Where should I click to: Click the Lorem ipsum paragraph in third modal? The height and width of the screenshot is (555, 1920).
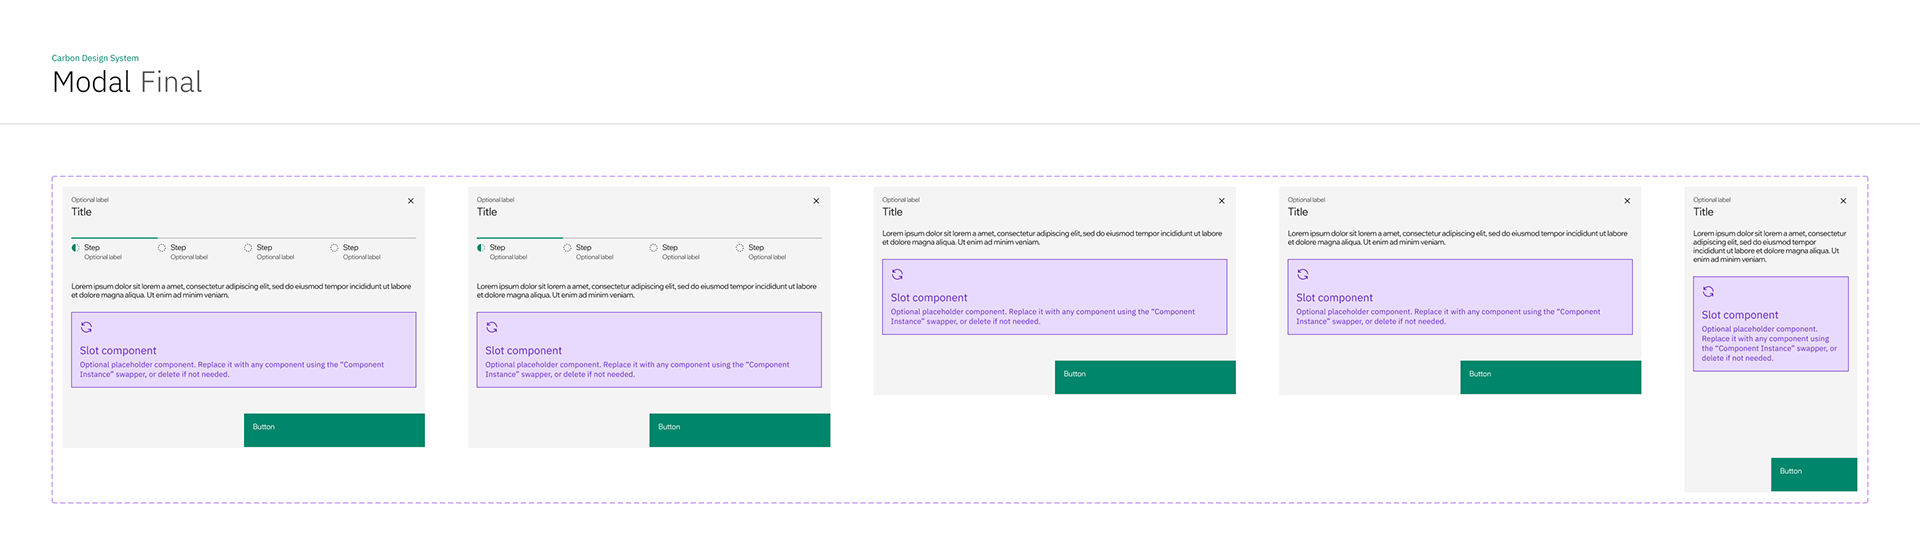[x=1052, y=238]
